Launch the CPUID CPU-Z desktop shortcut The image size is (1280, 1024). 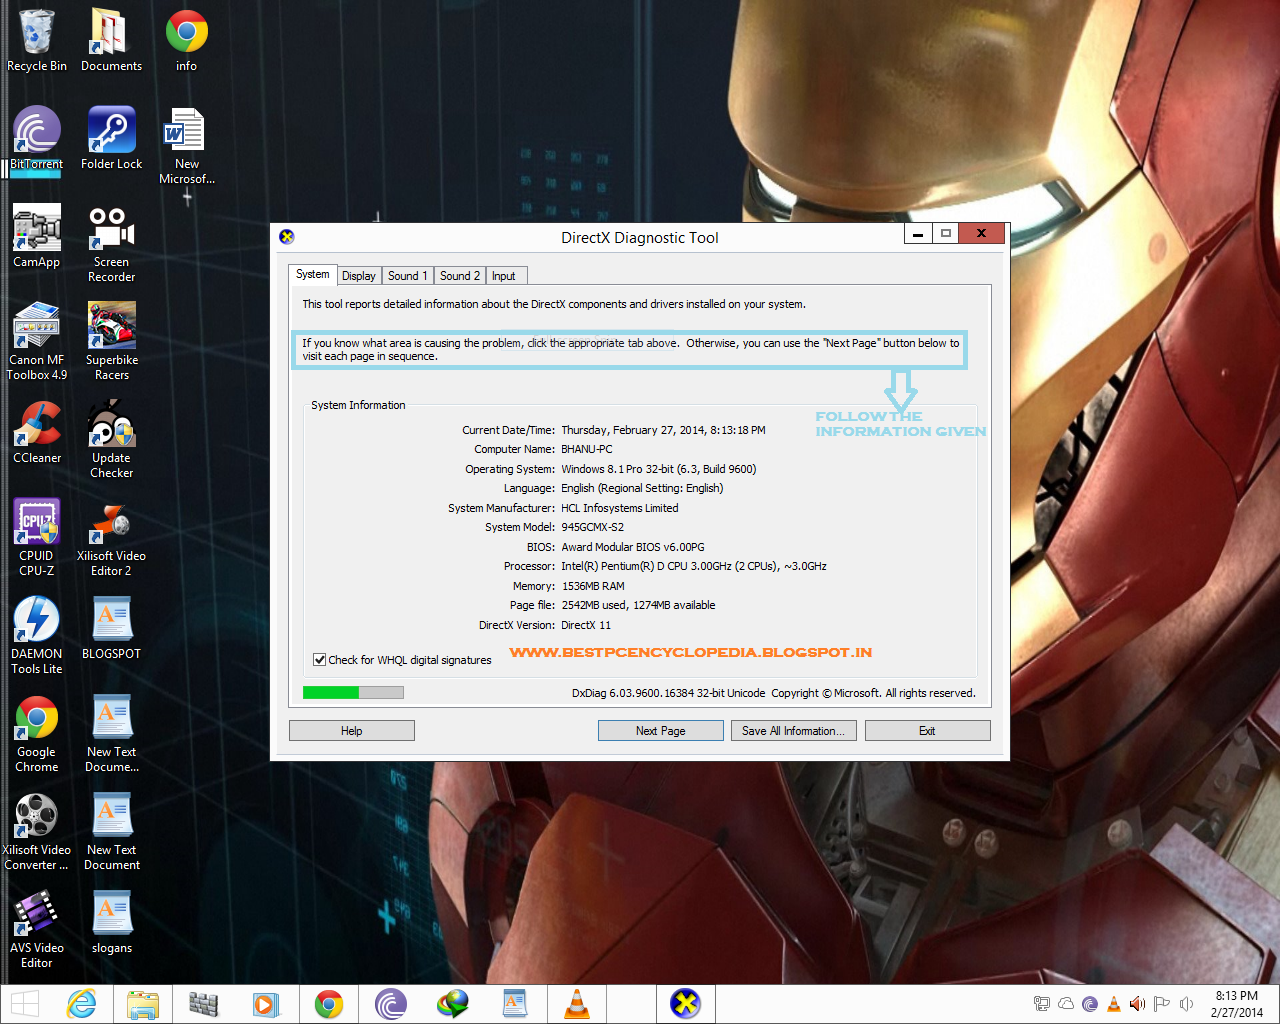click(x=37, y=538)
